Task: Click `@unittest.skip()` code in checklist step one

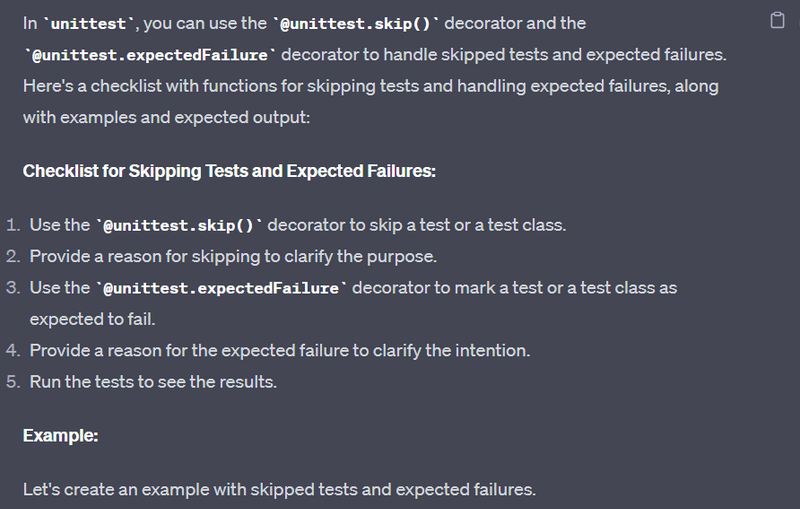Action: pyautogui.click(x=178, y=225)
